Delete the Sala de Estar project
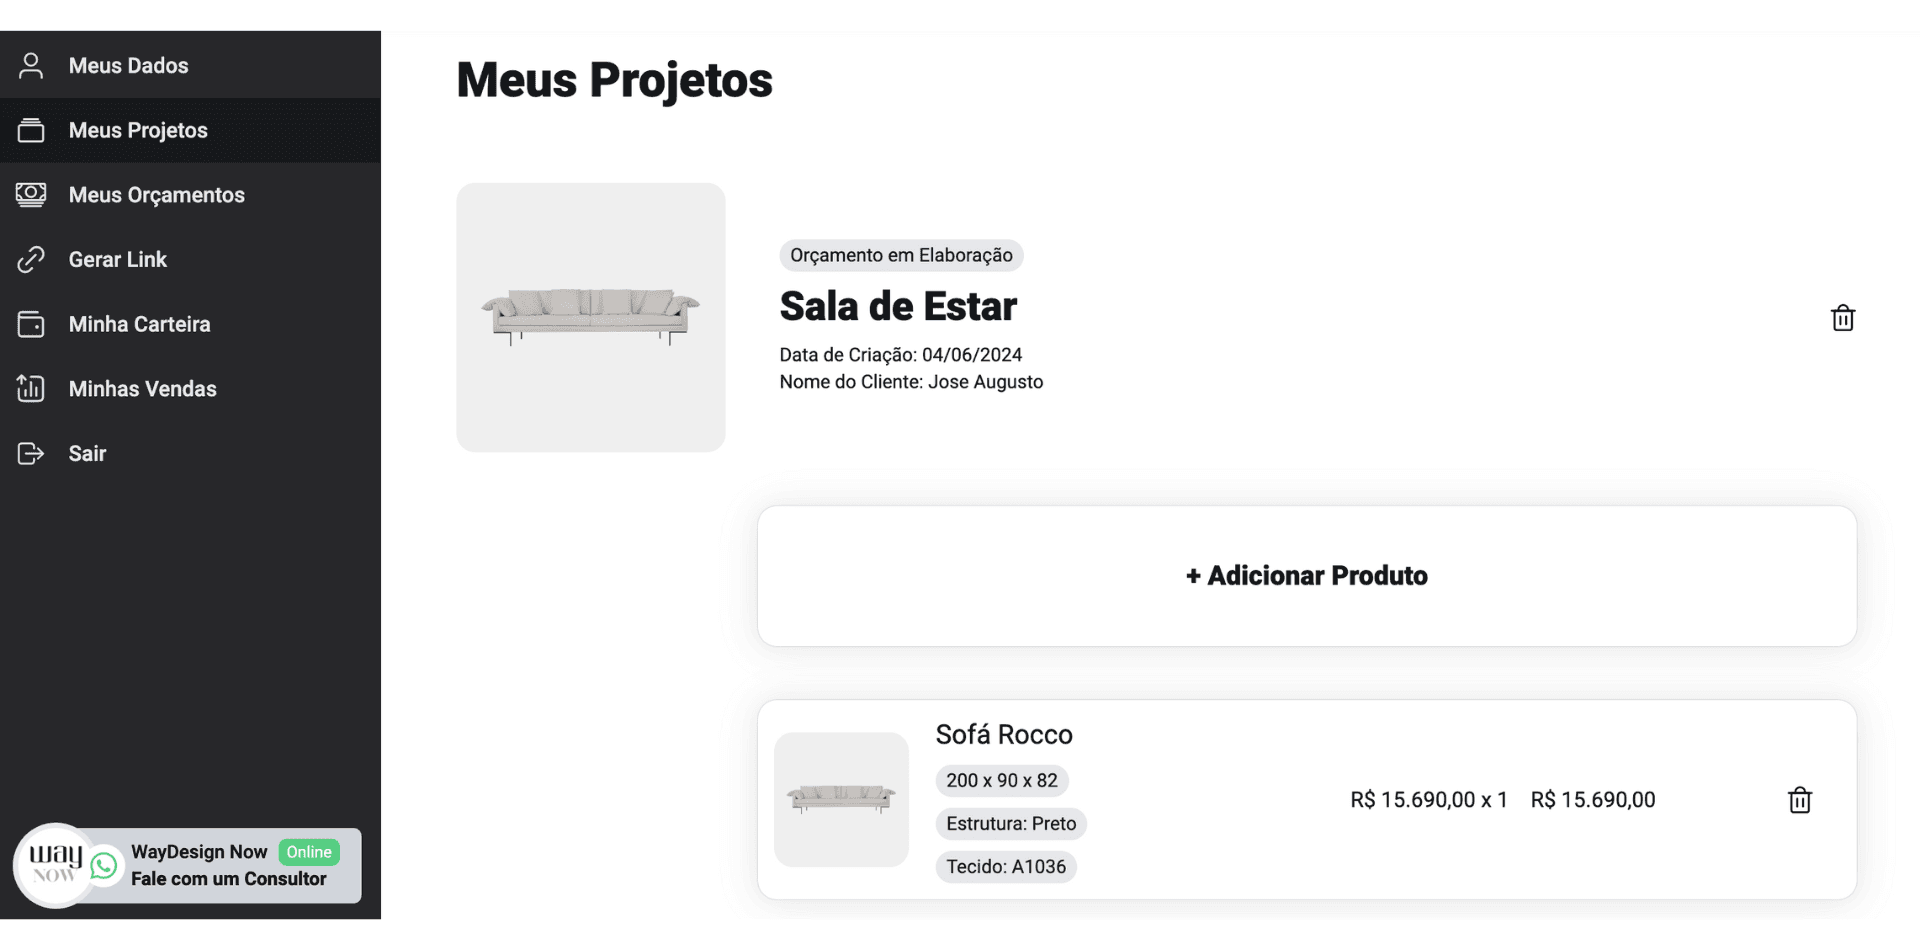Screen dimensions: 1920x950 [x=1842, y=318]
